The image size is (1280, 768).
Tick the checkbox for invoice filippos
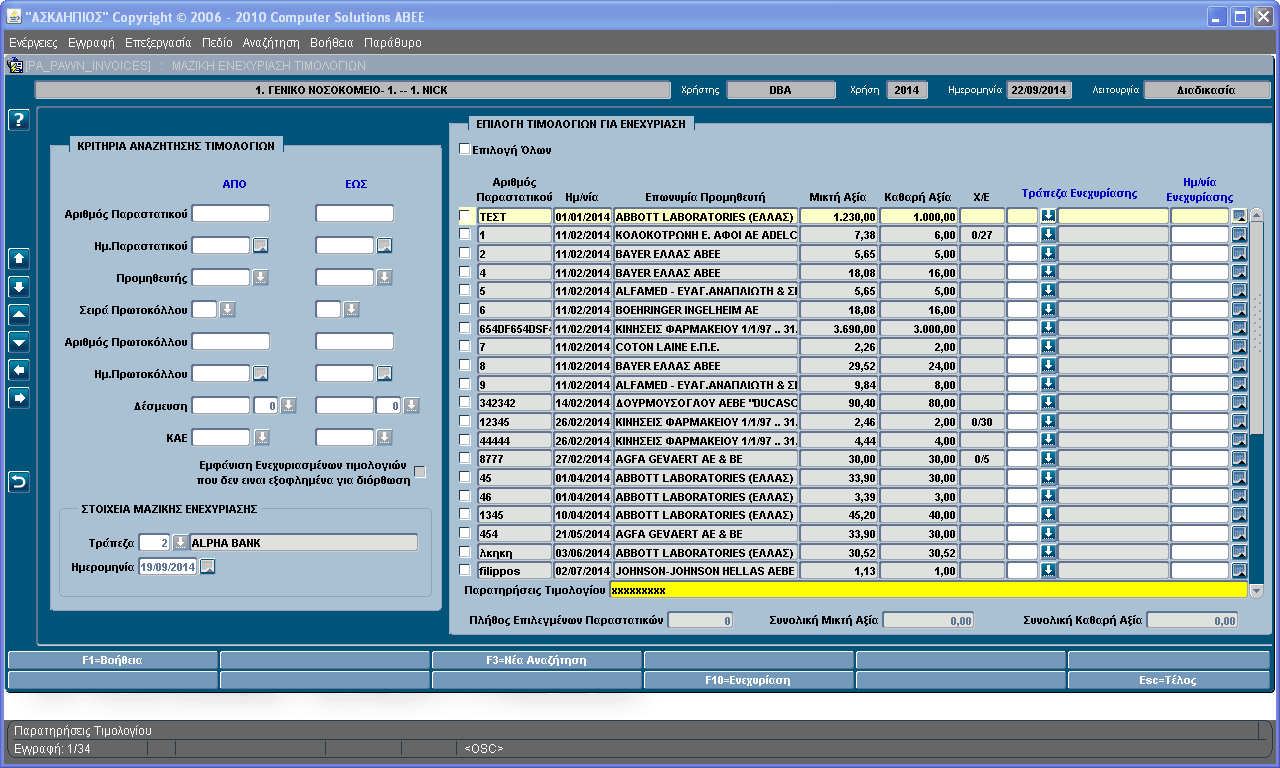click(464, 570)
